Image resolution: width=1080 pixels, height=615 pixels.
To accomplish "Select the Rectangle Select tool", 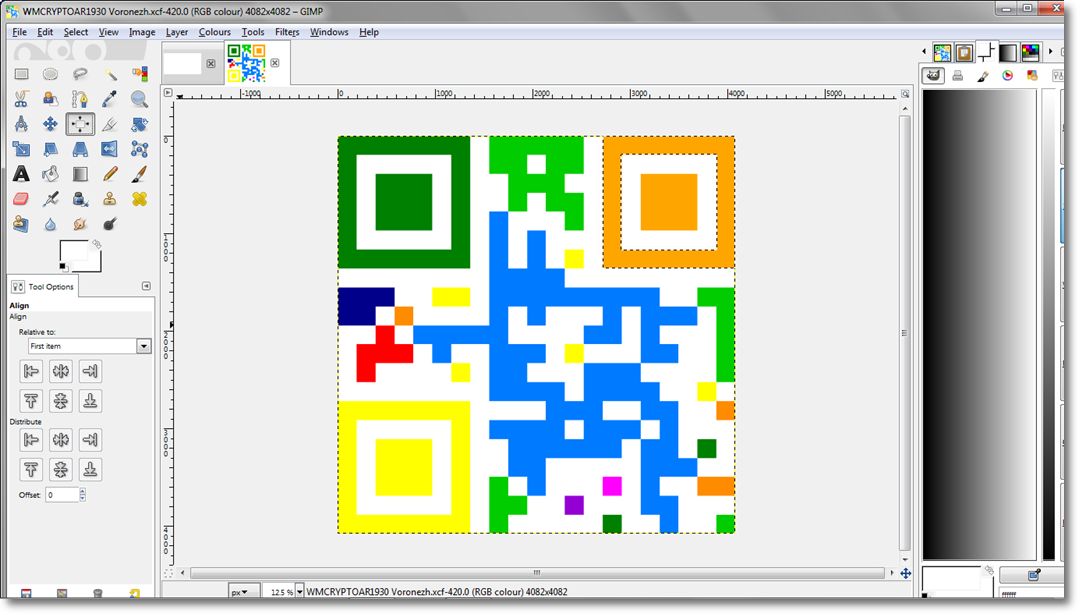I will tap(21, 74).
